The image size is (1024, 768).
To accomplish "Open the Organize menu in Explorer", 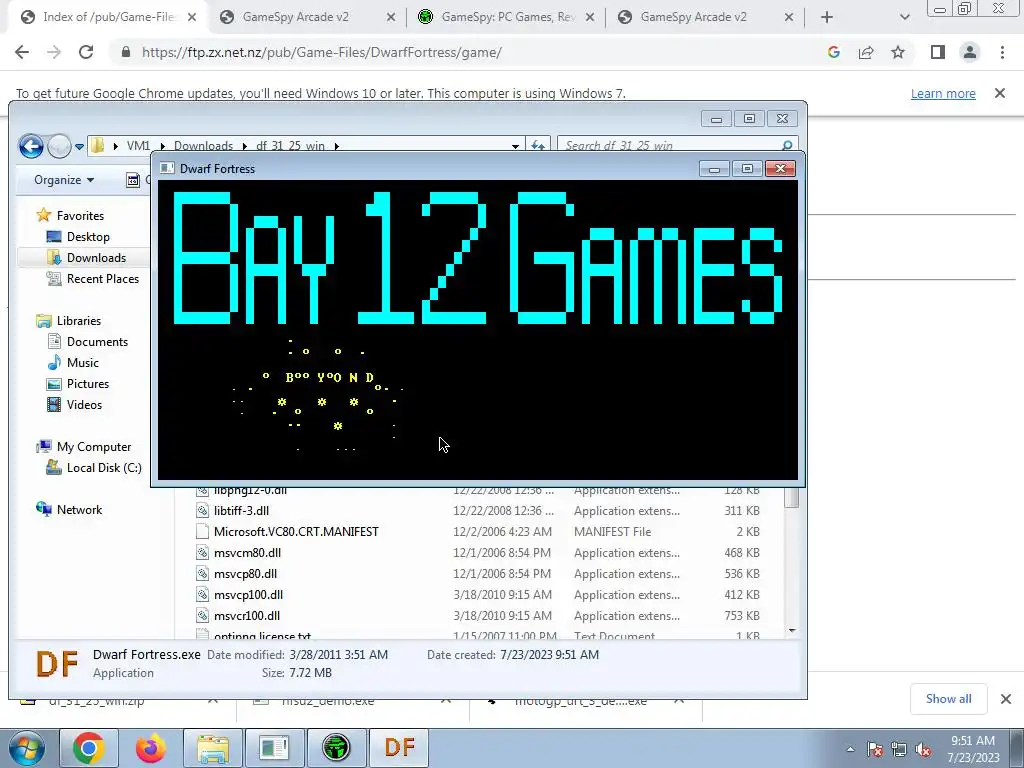I will pos(64,180).
